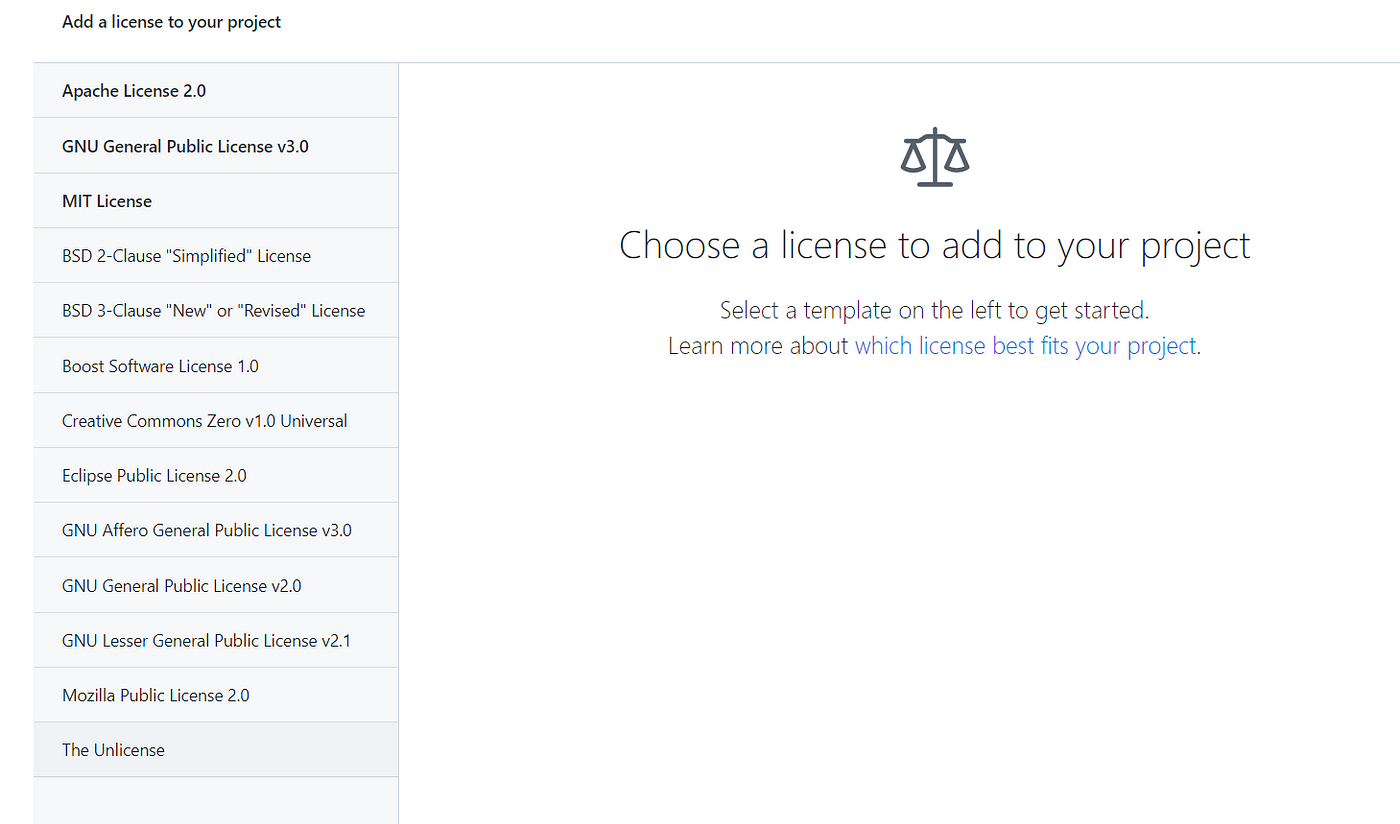
Task: Choose Eclipse Public License 2.0
Action: coord(216,475)
